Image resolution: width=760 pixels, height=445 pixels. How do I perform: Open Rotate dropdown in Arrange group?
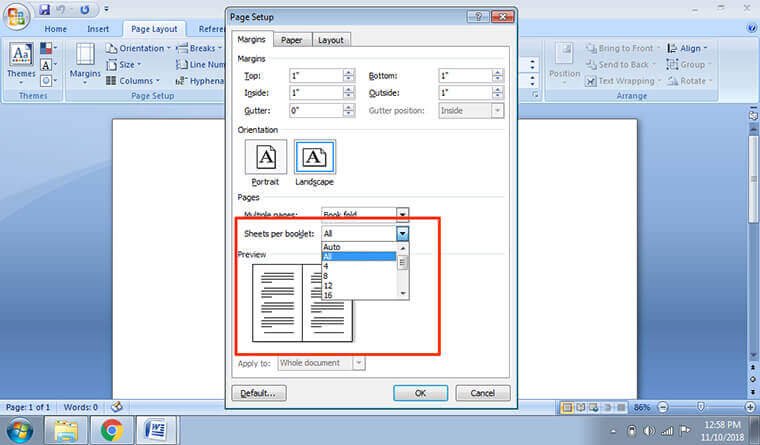click(x=689, y=81)
